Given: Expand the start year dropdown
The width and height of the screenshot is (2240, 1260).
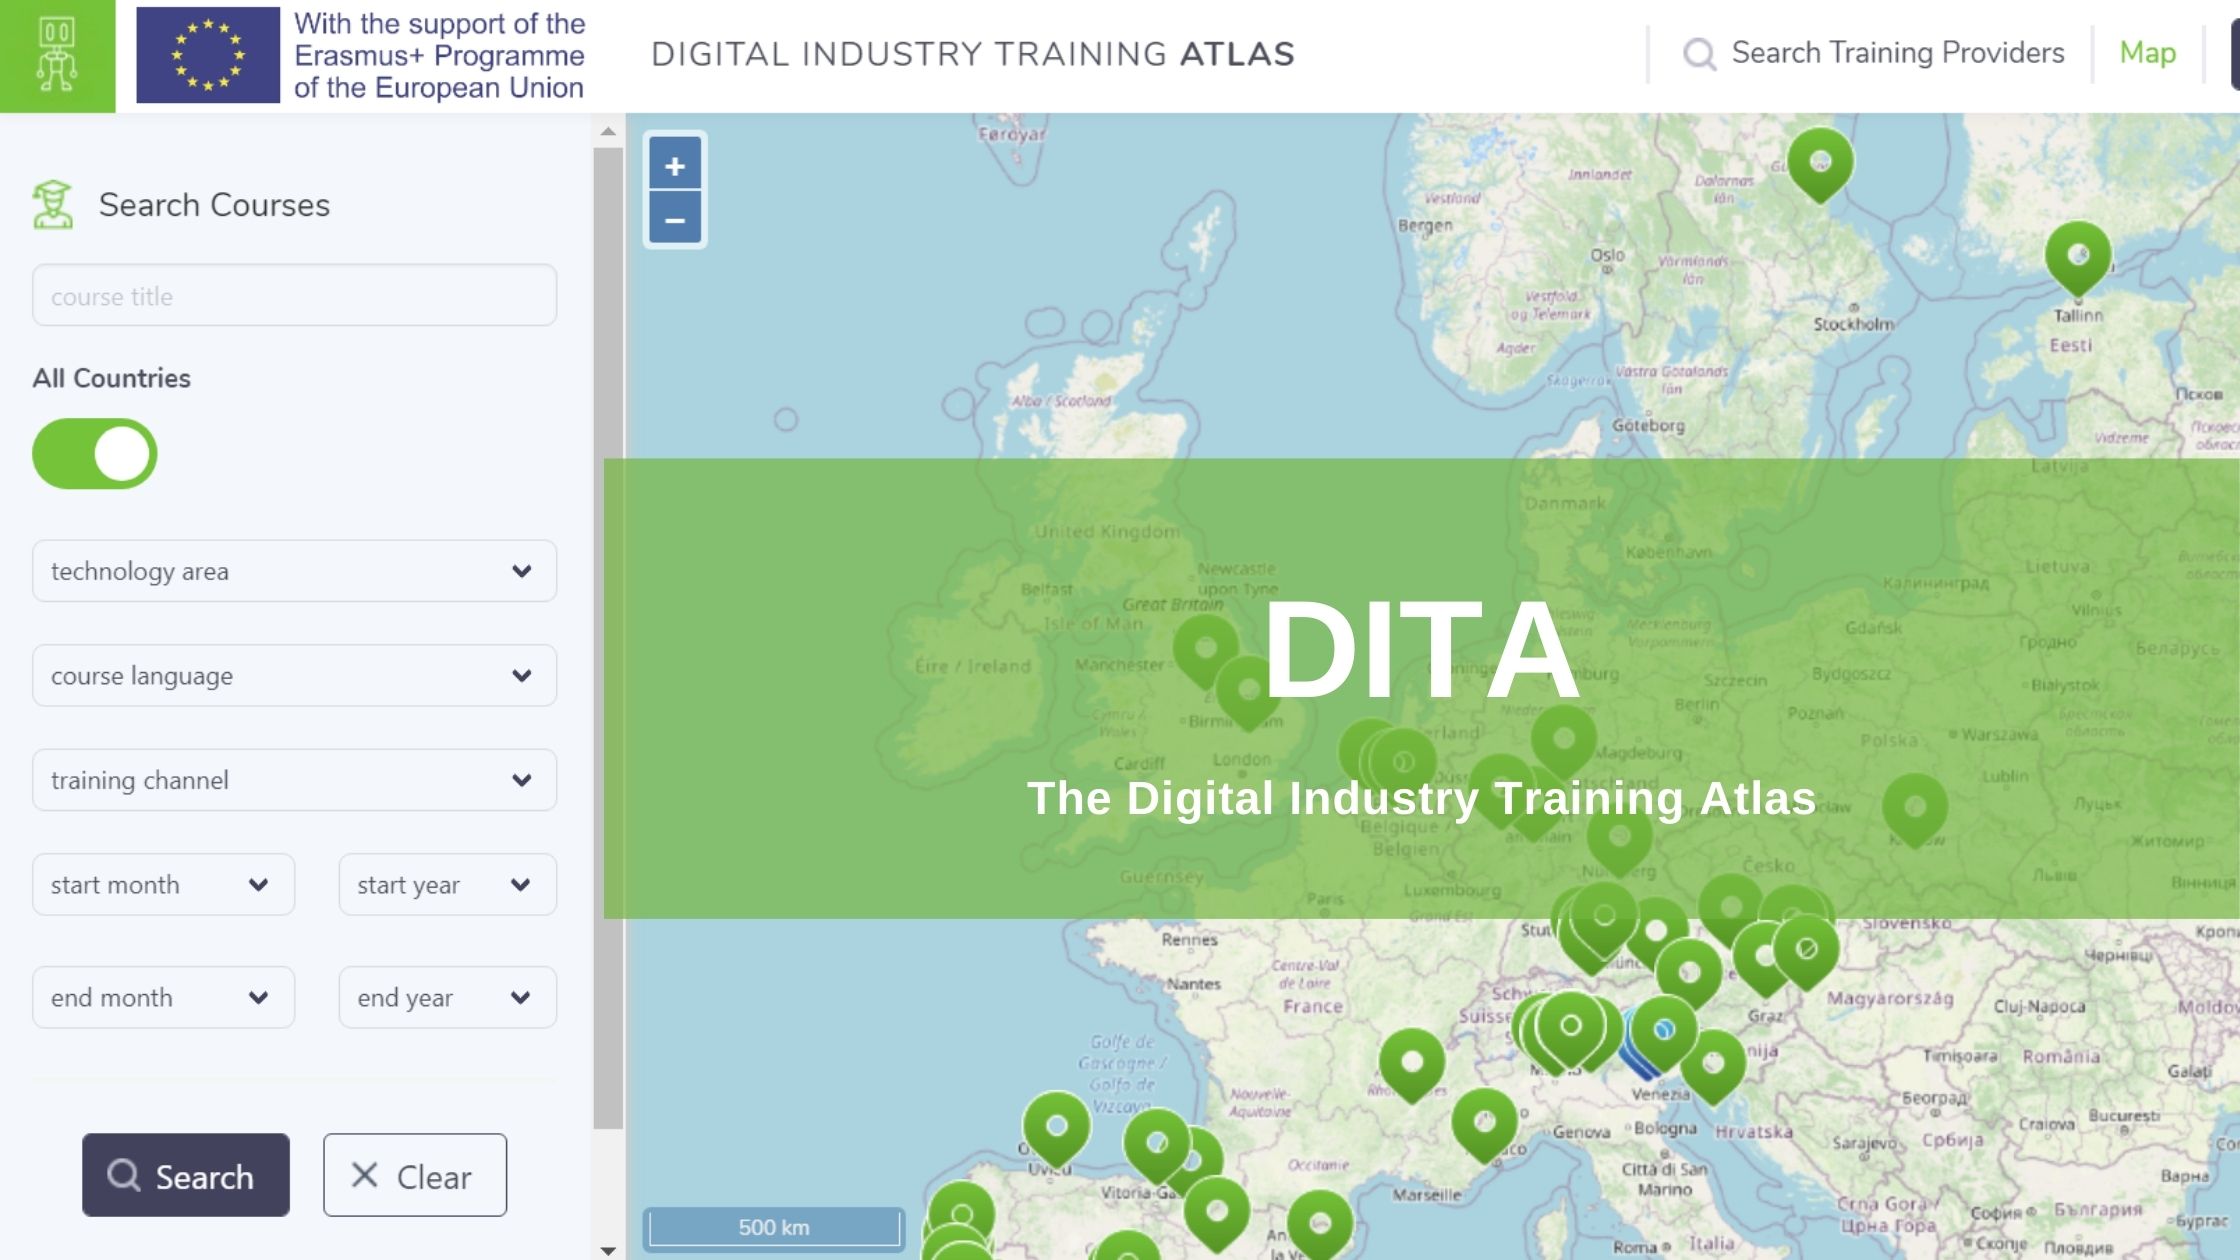Looking at the screenshot, I should (x=448, y=885).
